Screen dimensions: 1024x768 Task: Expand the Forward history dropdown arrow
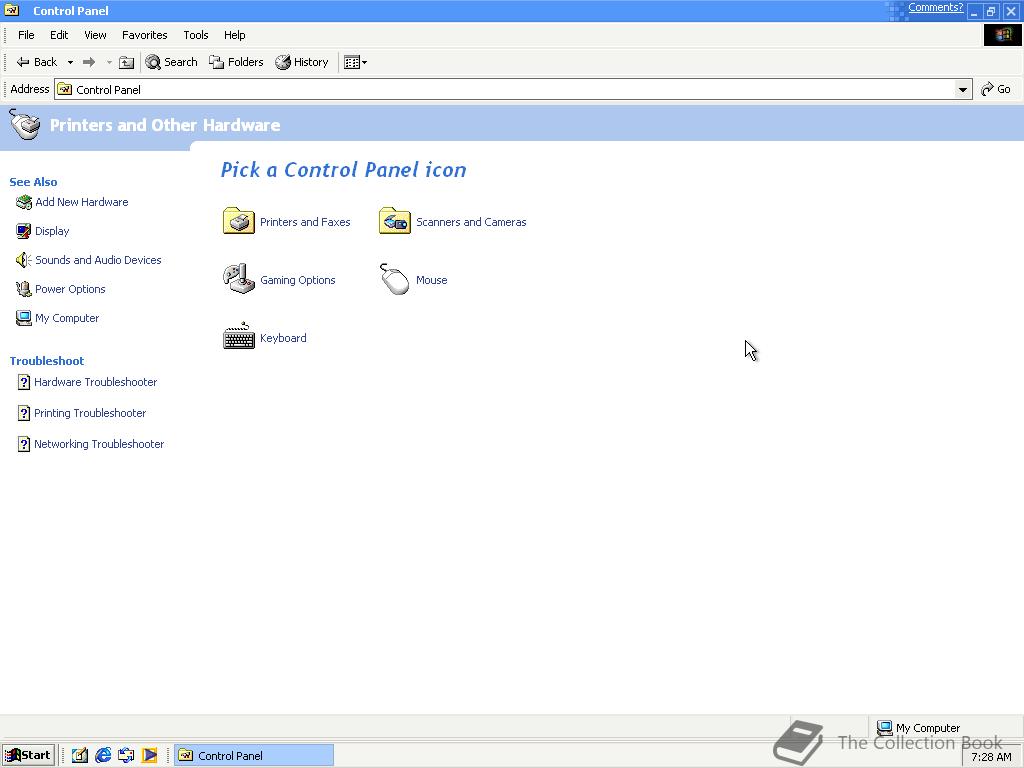click(x=109, y=63)
